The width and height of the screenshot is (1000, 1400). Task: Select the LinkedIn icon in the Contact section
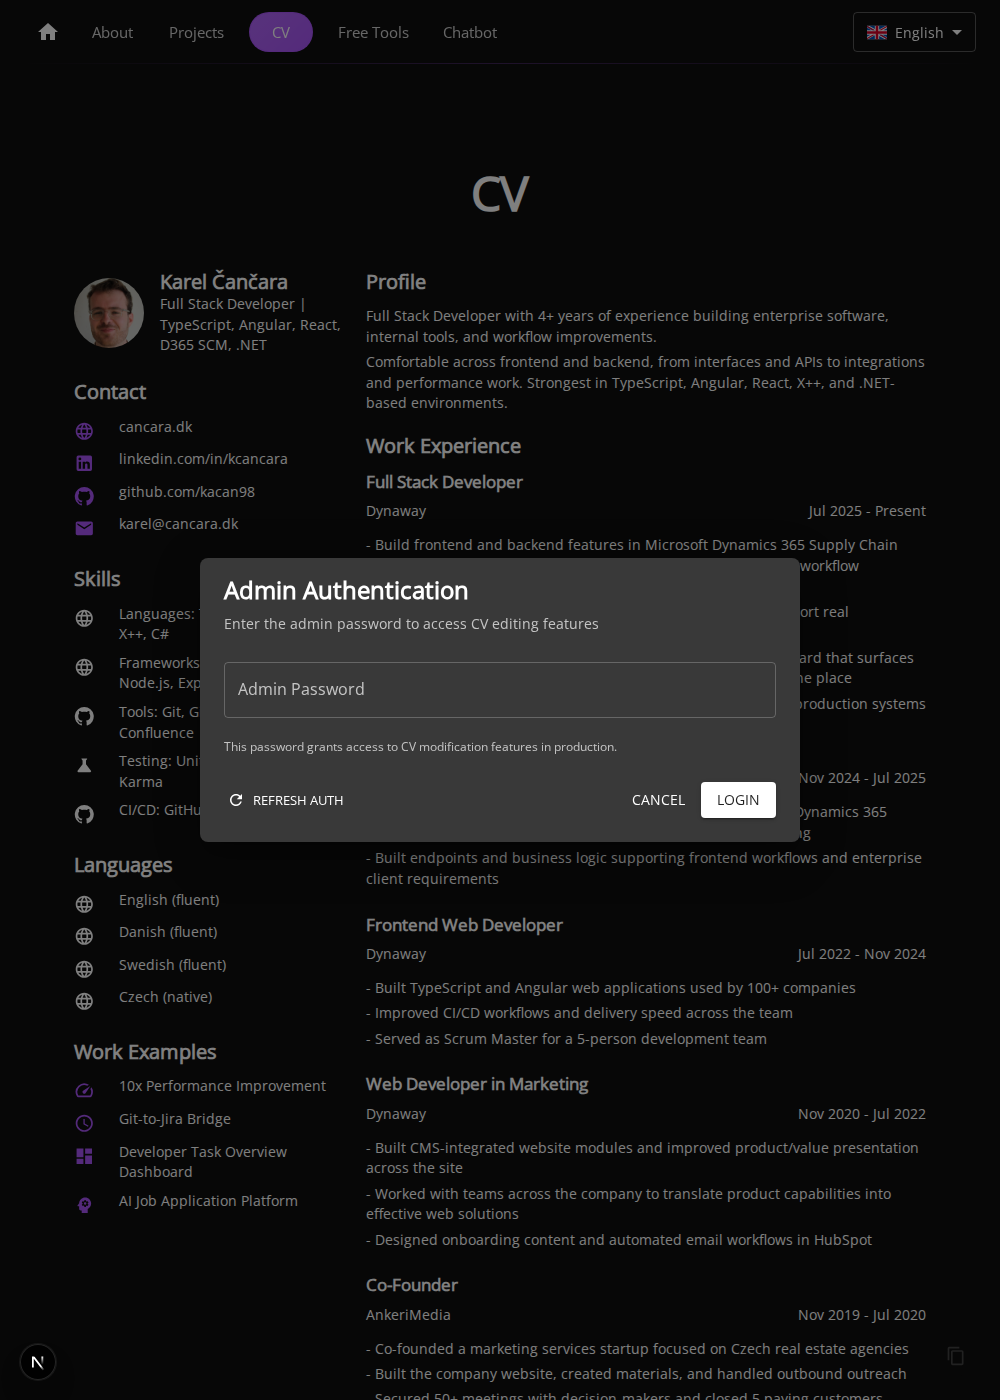(84, 463)
